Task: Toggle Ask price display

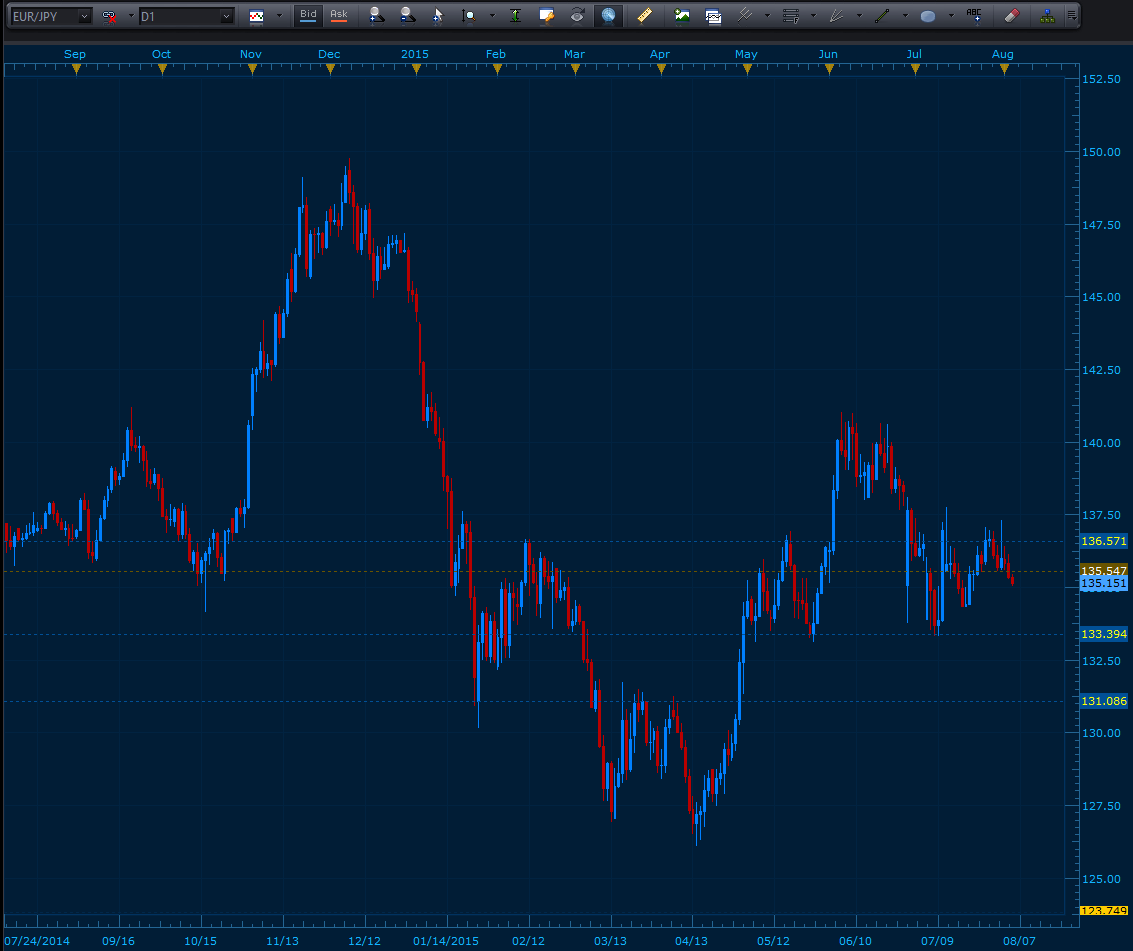Action: point(339,16)
